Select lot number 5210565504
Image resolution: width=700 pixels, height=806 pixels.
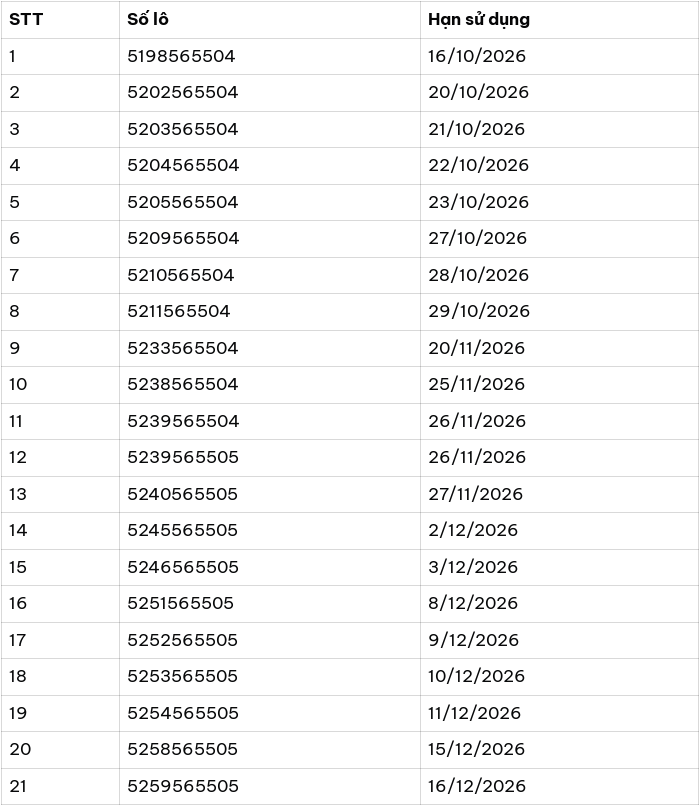(x=181, y=275)
